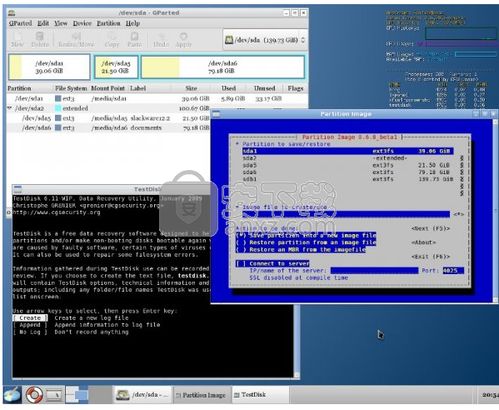
Task: Click the Flags column header
Action: pos(295,88)
